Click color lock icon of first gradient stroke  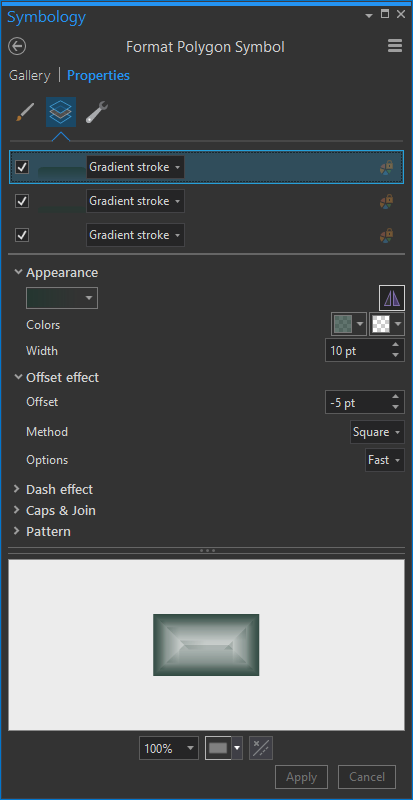point(387,167)
